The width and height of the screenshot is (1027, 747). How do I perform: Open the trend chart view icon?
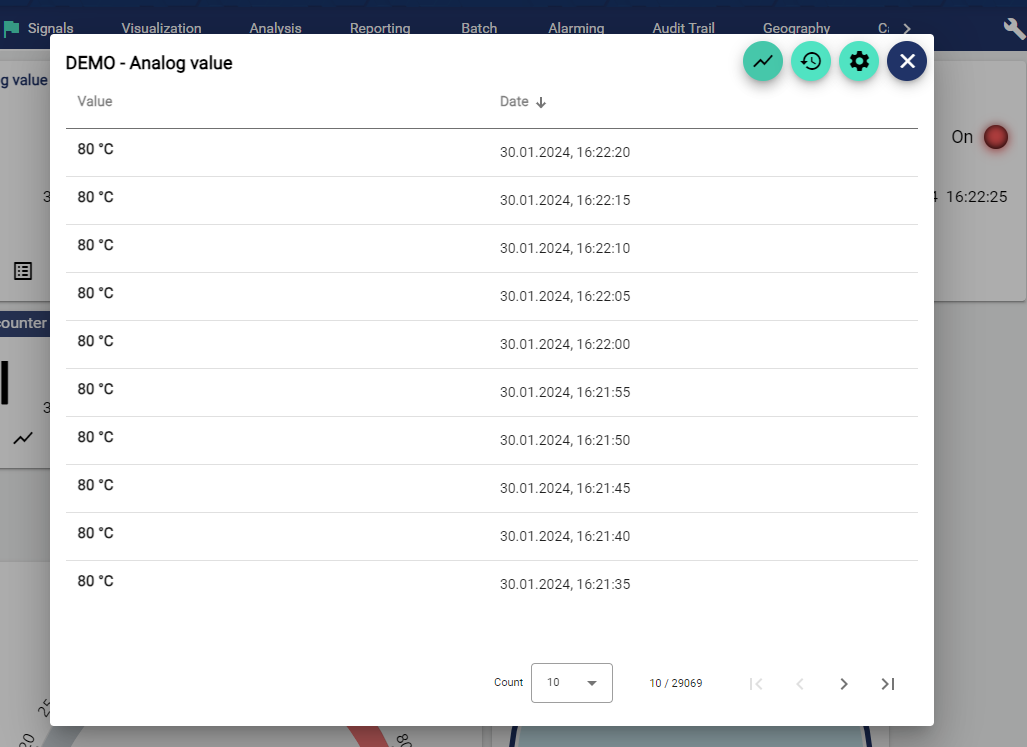pos(763,61)
